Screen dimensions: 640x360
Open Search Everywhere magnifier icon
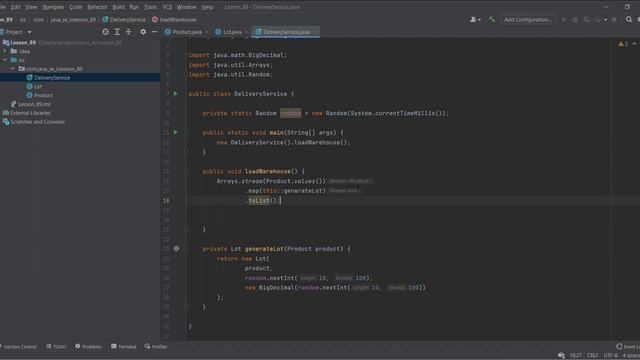pos(629,20)
